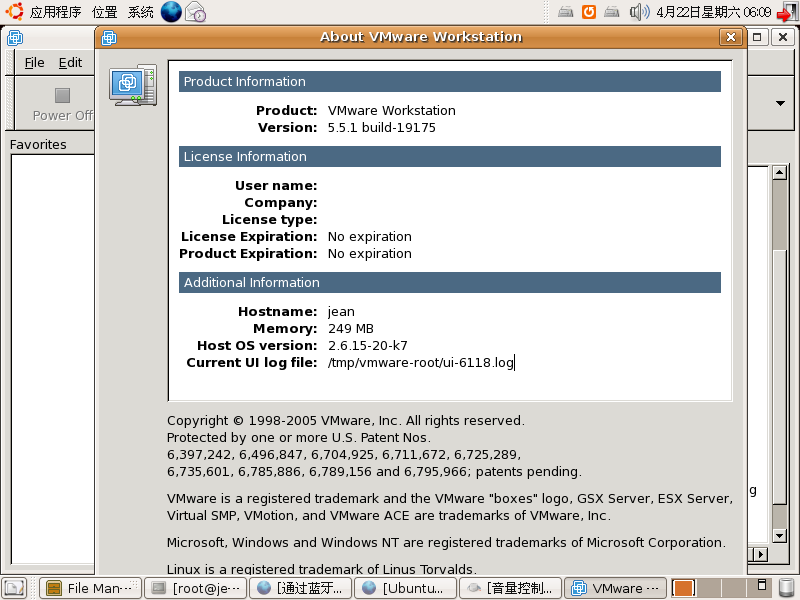Close the About VMware Workstation dialog
The height and width of the screenshot is (600, 800).
731,37
